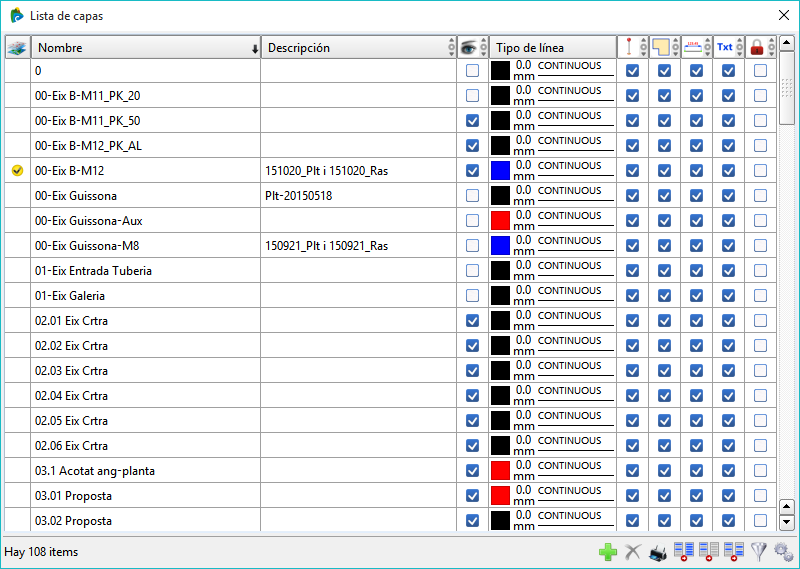
Task: Click the layers stack icon in header
Action: 17,47
